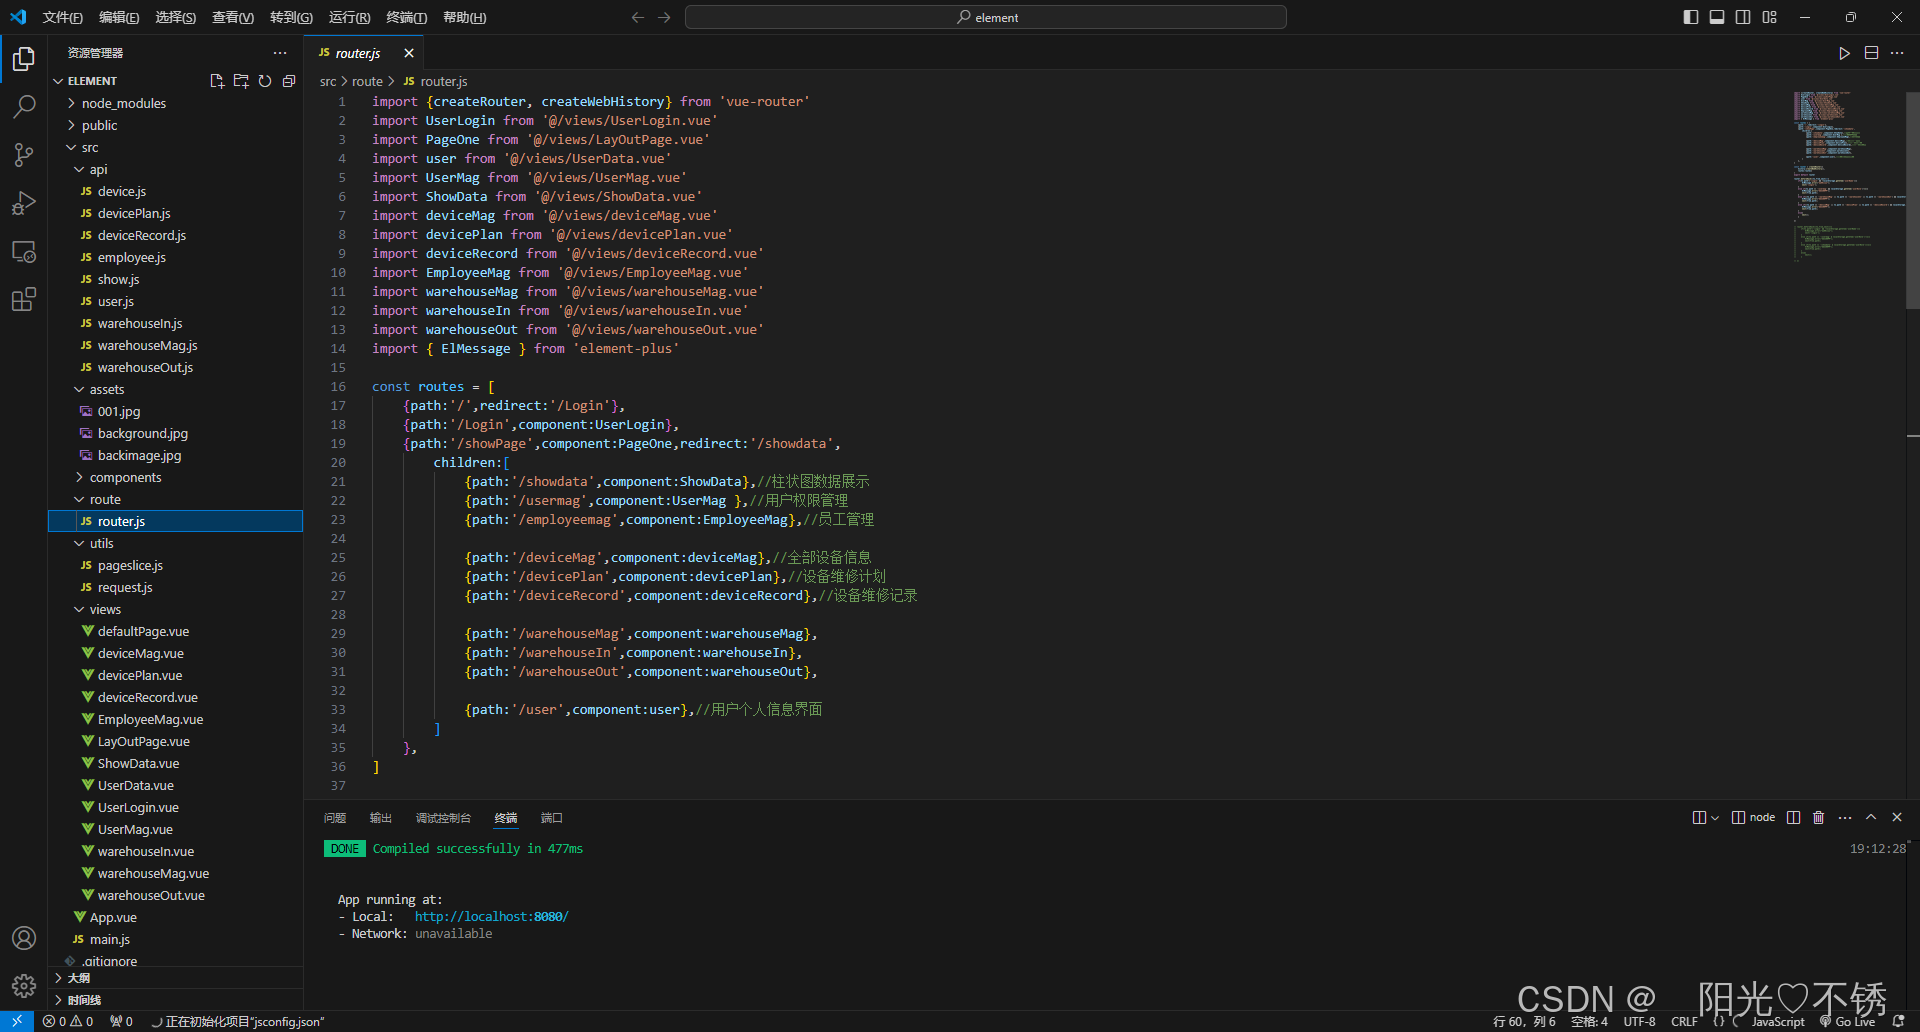The image size is (1920, 1032).
Task: Open the Source Control view
Action: 23,154
